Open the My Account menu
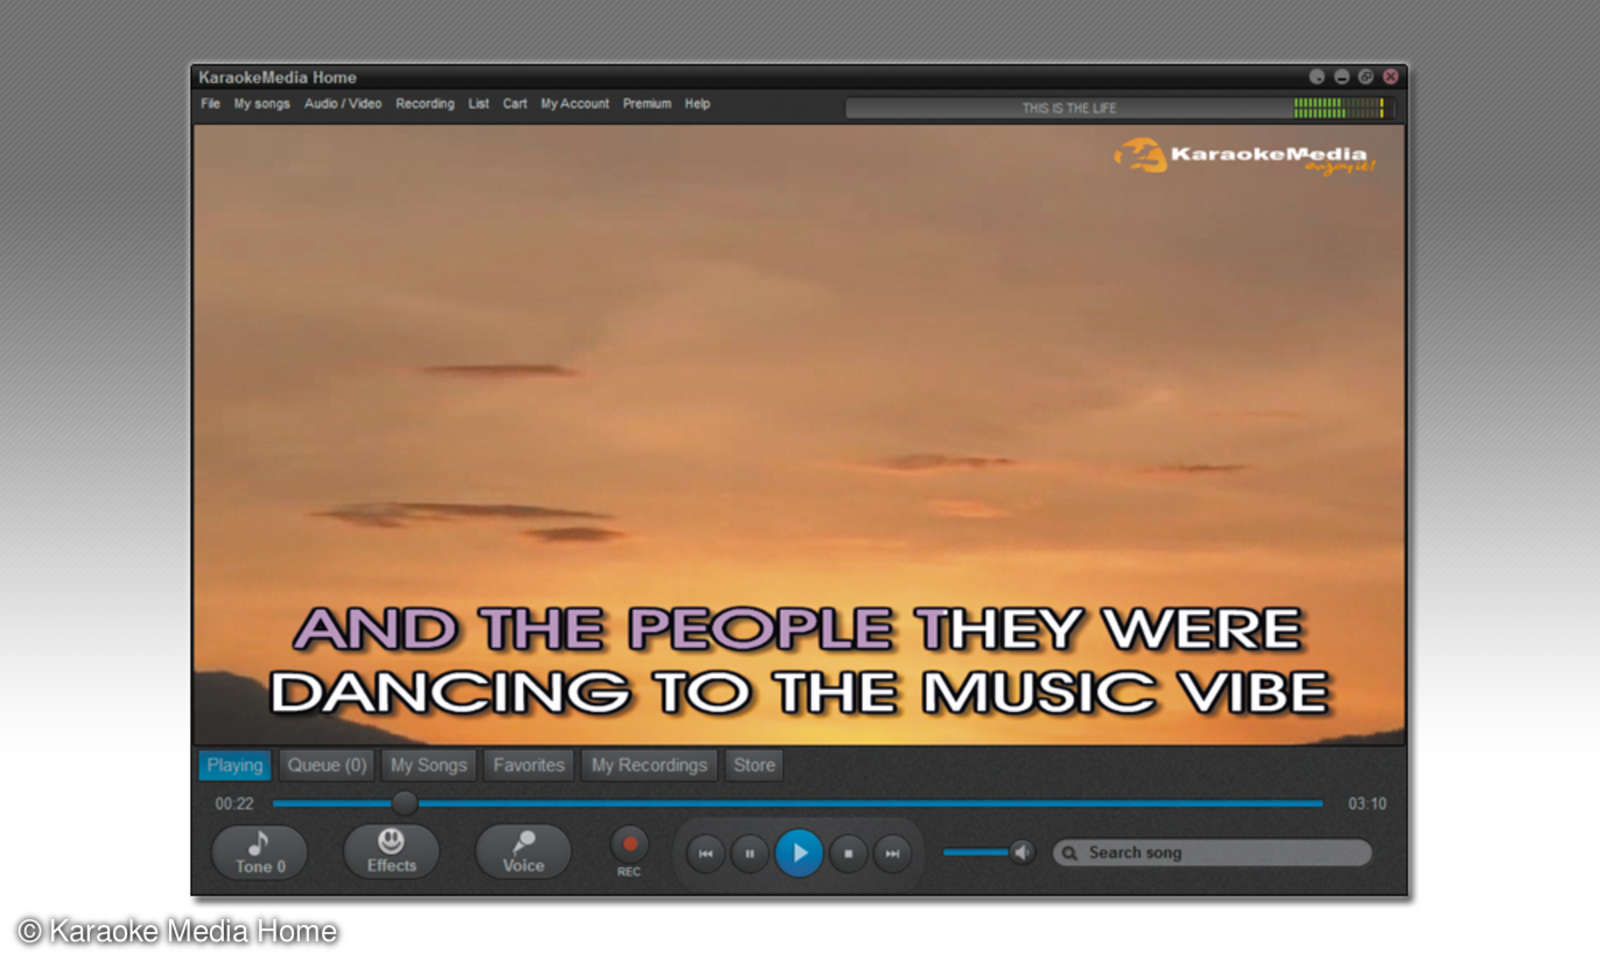The height and width of the screenshot is (960, 1600). [574, 103]
